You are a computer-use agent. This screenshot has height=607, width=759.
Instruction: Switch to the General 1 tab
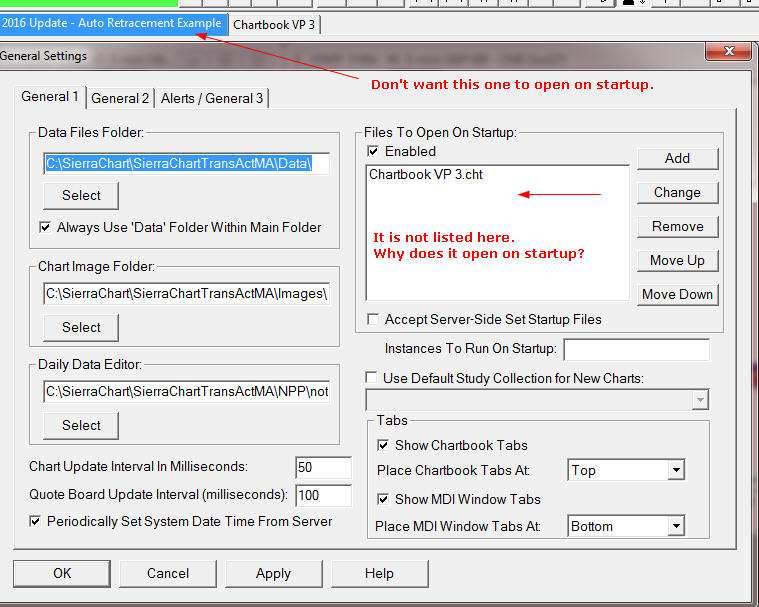49,97
